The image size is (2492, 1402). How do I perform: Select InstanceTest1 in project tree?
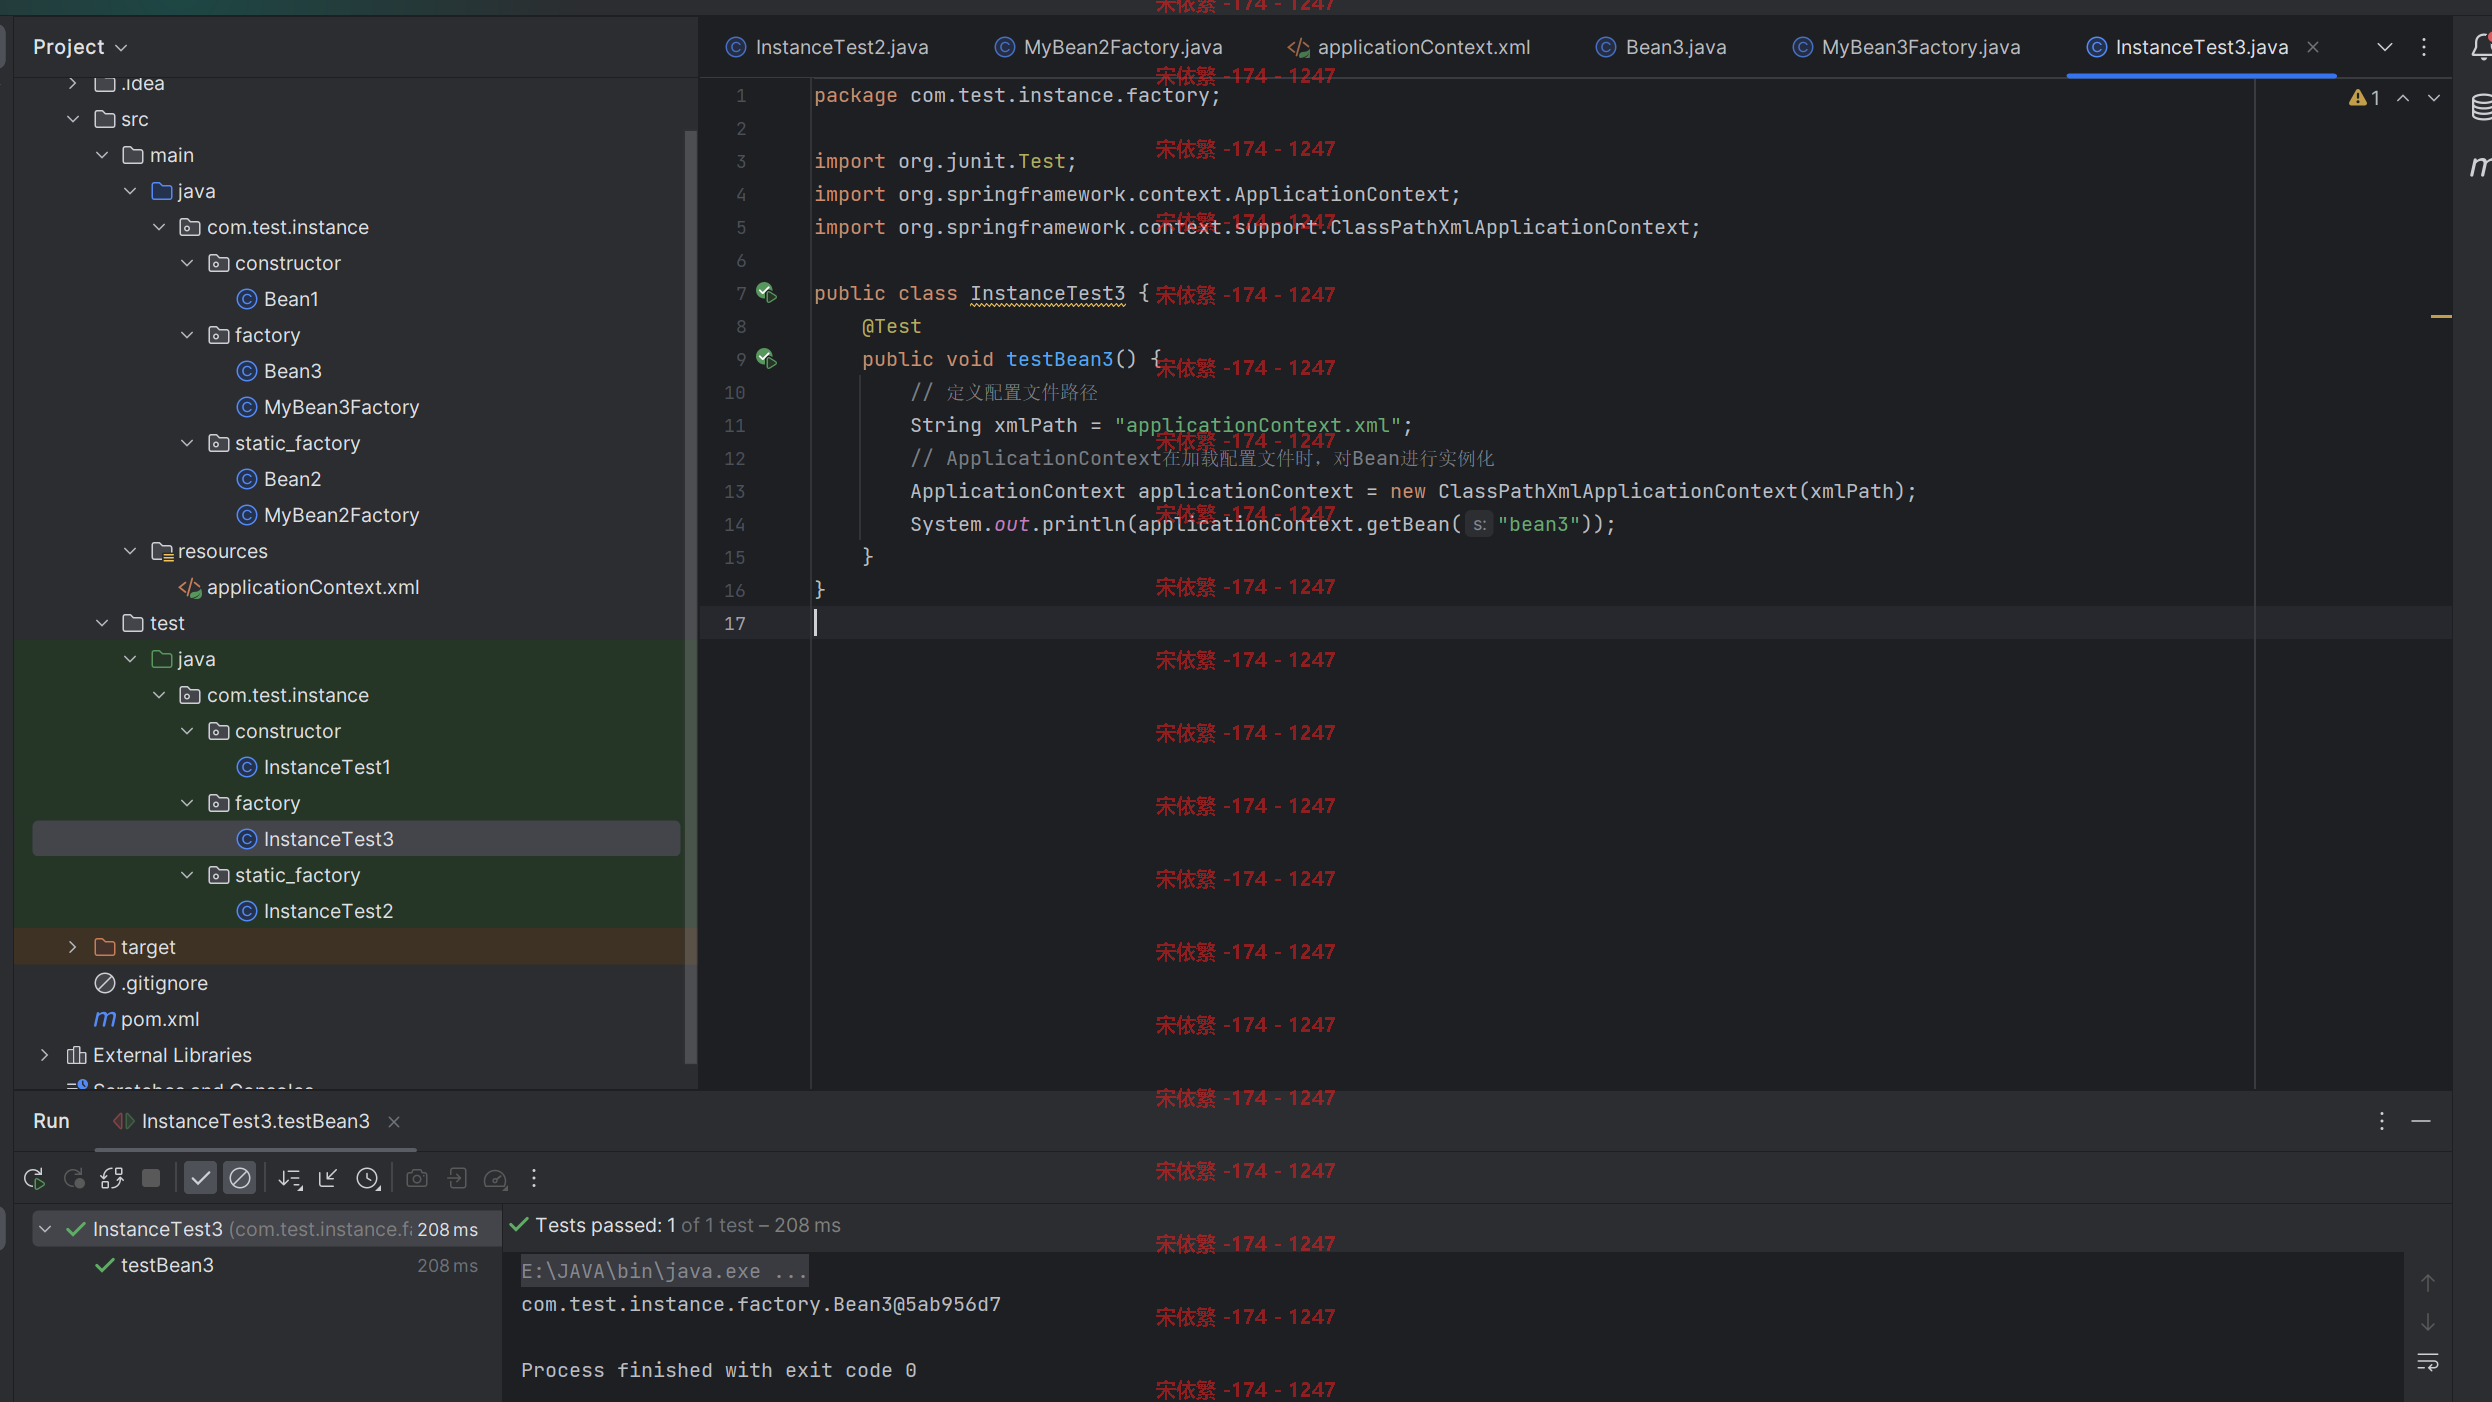point(327,767)
